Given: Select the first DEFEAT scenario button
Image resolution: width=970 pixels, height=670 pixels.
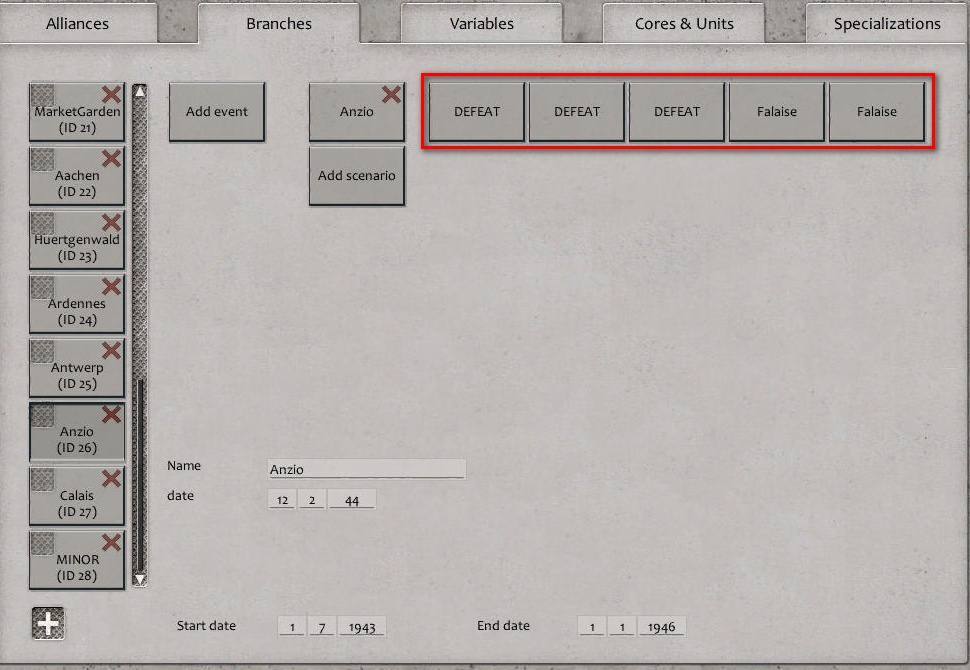Looking at the screenshot, I should [475, 111].
